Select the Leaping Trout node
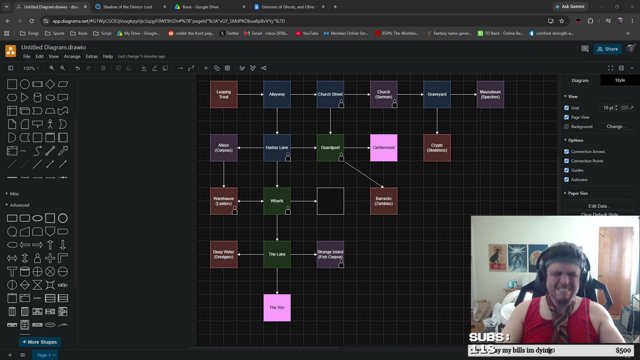Screen dimensions: 640x360 tap(224, 94)
